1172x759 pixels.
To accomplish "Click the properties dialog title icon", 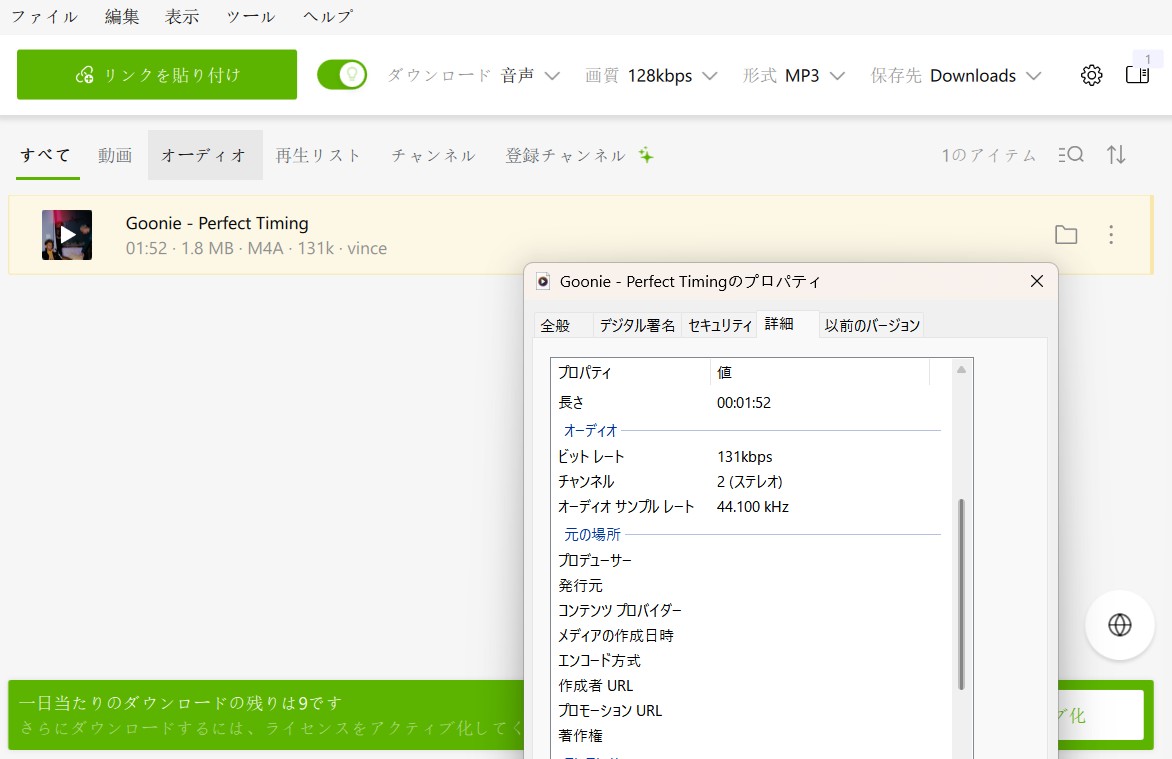I will [543, 281].
